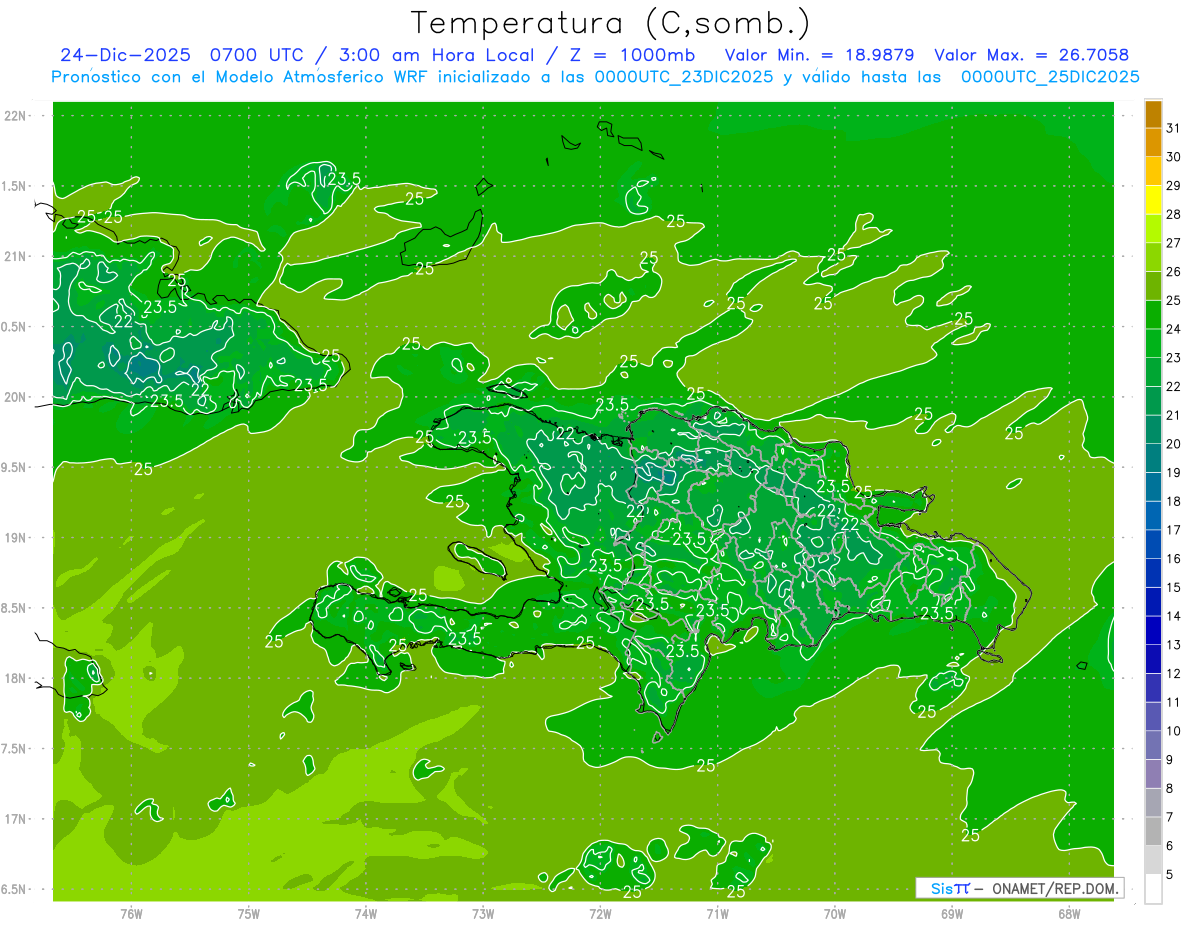The image size is (1200, 927).
Task: Click the 19N latitude axis label
Action: pos(17,538)
